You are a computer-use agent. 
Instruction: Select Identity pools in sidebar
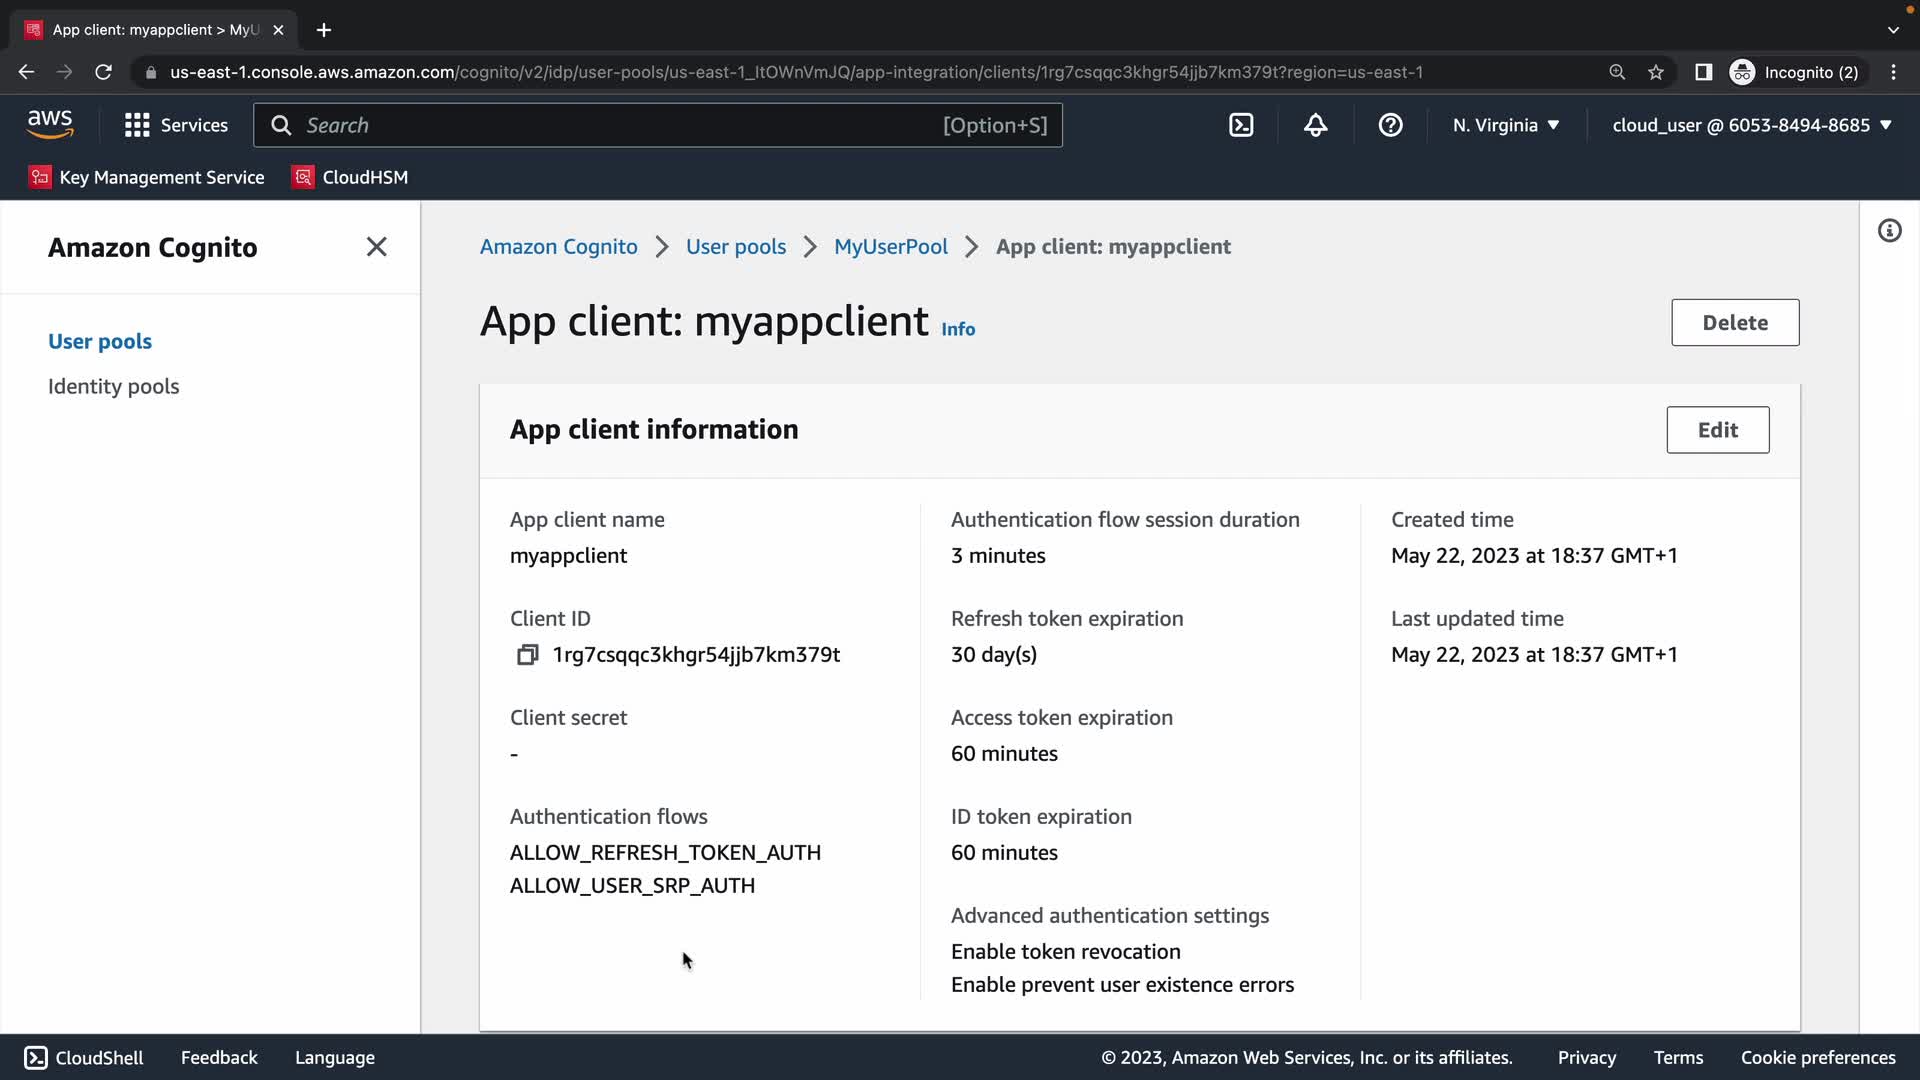(x=113, y=386)
